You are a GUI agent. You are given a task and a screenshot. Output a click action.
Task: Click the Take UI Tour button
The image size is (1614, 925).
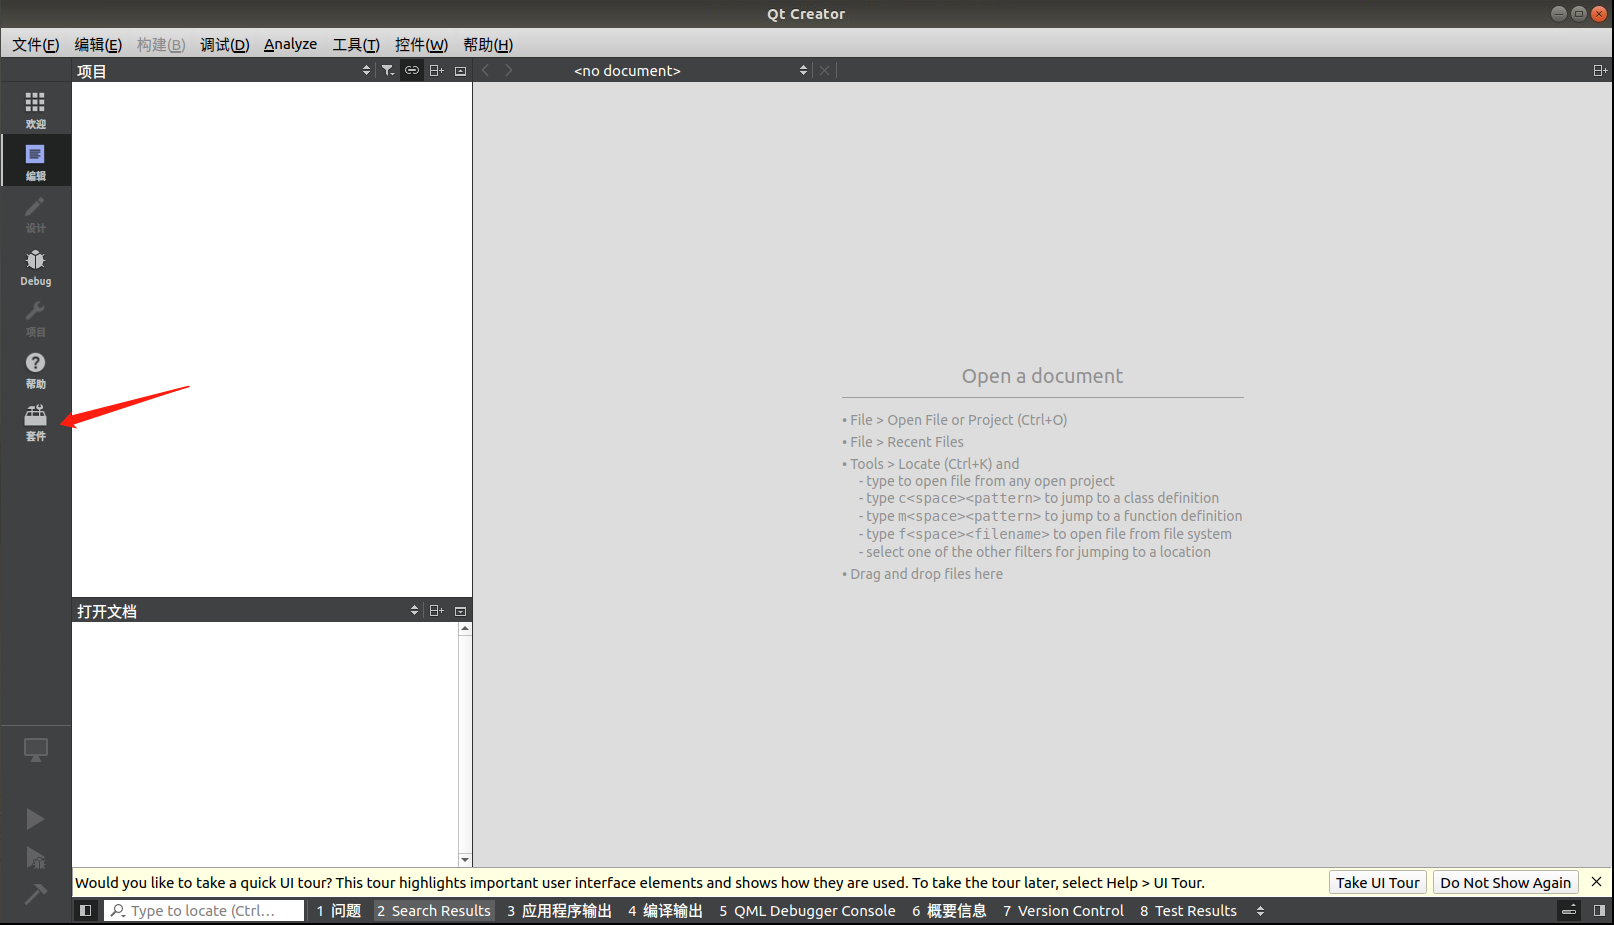pyautogui.click(x=1377, y=882)
